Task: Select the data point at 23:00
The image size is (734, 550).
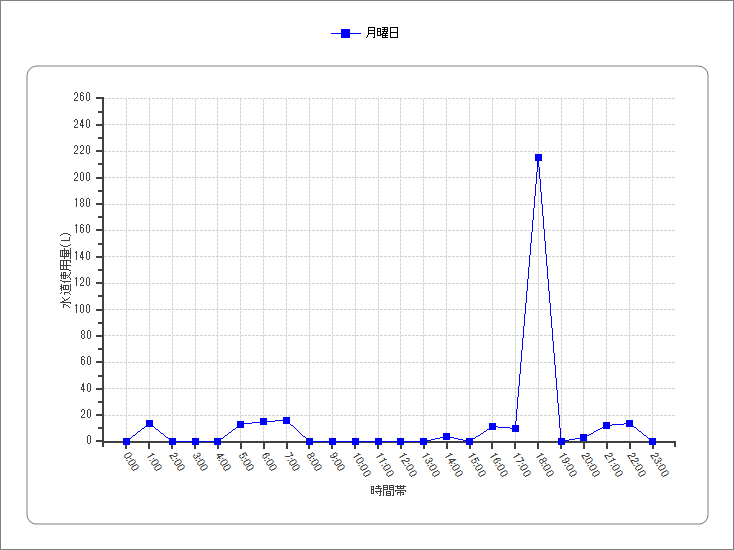Action: (x=653, y=441)
